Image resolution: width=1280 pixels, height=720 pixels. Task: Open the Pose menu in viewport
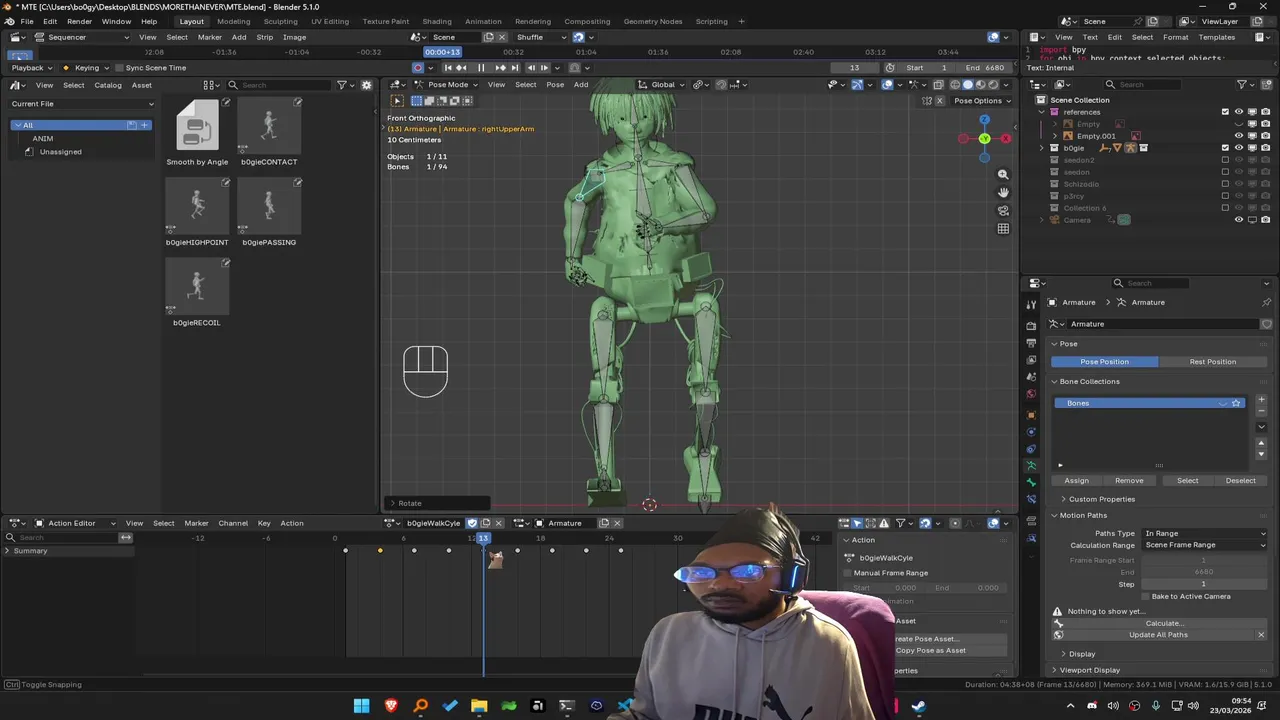pyautogui.click(x=555, y=85)
